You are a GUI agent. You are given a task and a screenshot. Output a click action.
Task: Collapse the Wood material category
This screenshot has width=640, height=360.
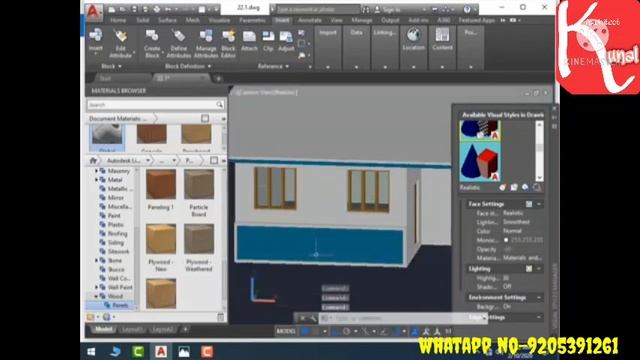tap(96, 296)
